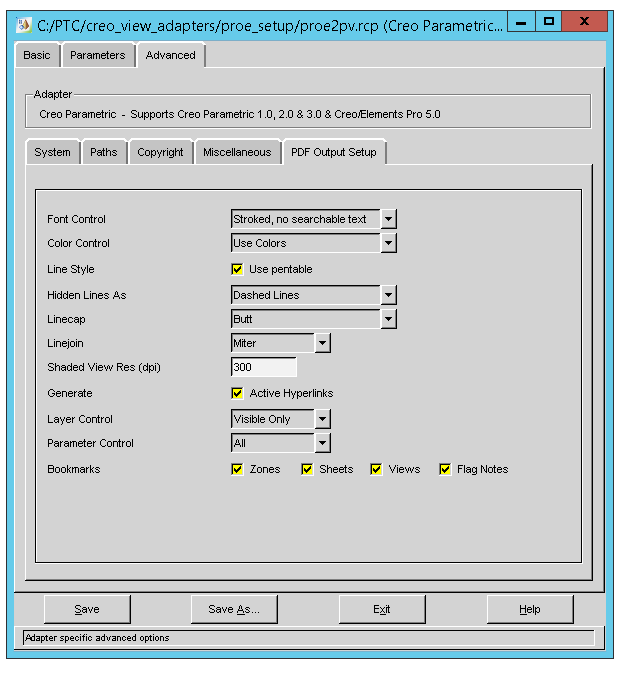Image resolution: width=628 pixels, height=679 pixels.
Task: Uncheck the Sheets bookmark checkbox
Action: coord(307,469)
